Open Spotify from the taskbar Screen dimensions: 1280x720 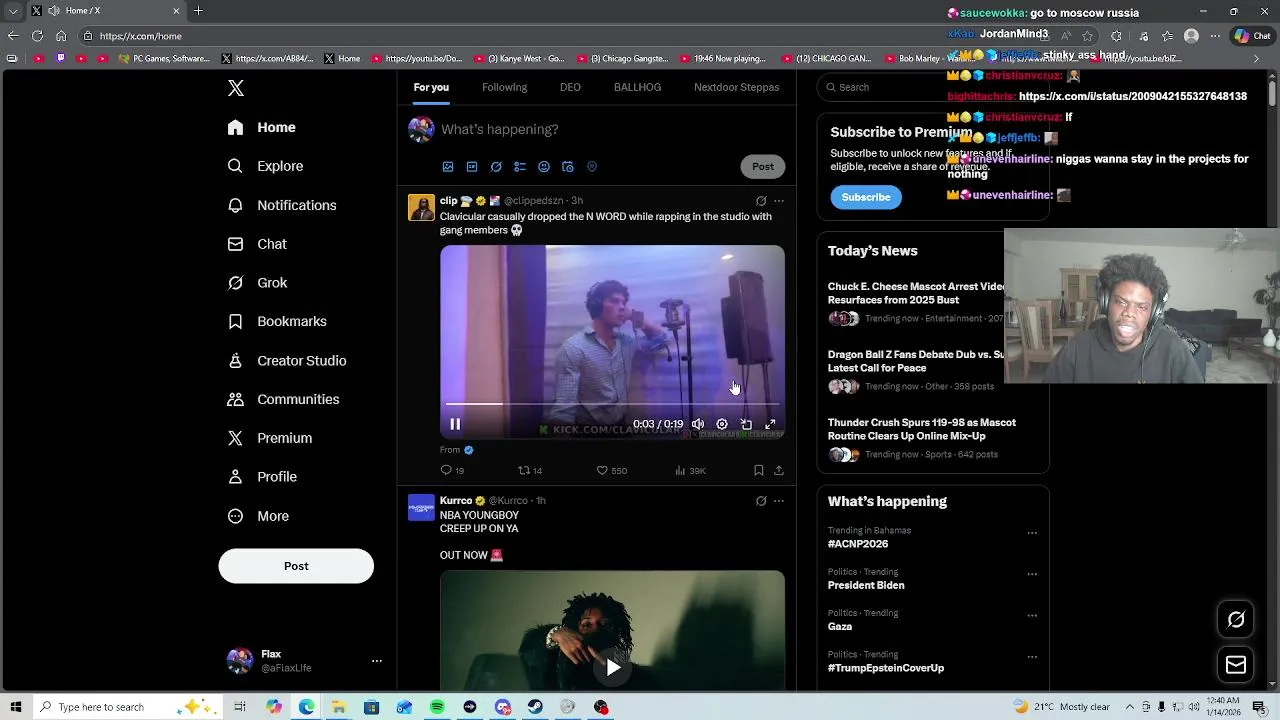(x=437, y=707)
